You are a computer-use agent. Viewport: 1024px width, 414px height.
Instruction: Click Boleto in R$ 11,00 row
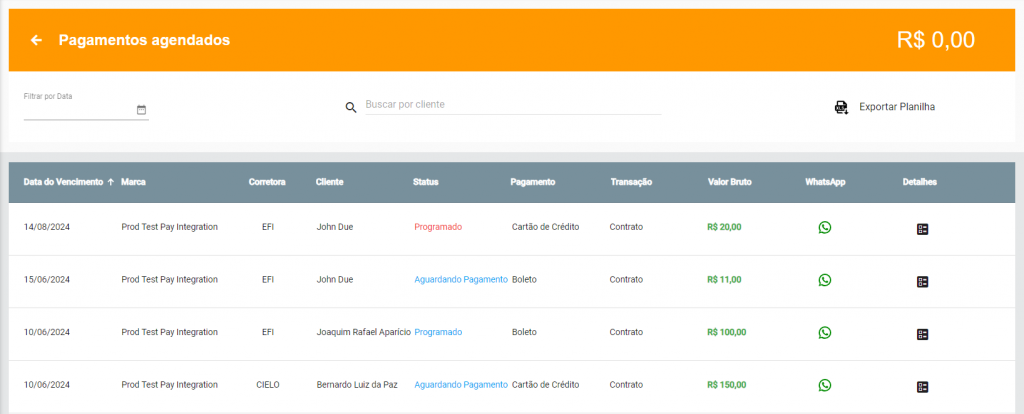pyautogui.click(x=524, y=279)
